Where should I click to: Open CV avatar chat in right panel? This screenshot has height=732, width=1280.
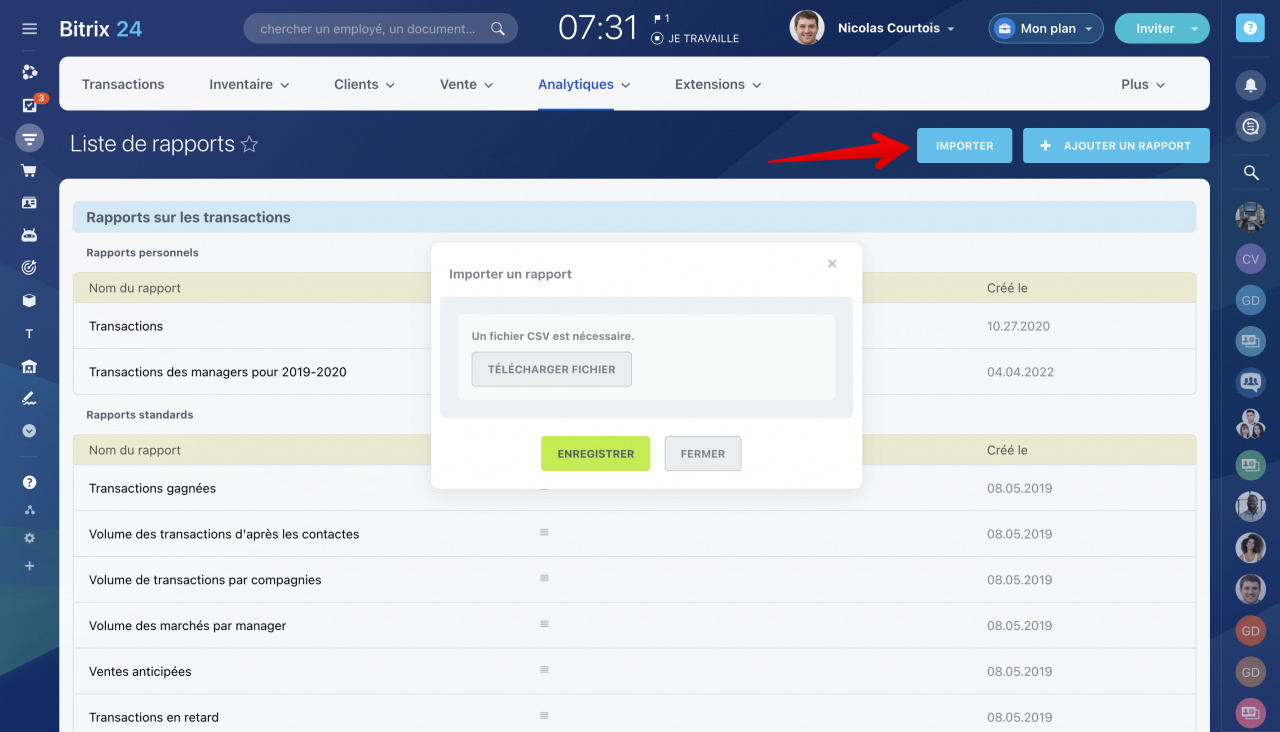pos(1250,259)
